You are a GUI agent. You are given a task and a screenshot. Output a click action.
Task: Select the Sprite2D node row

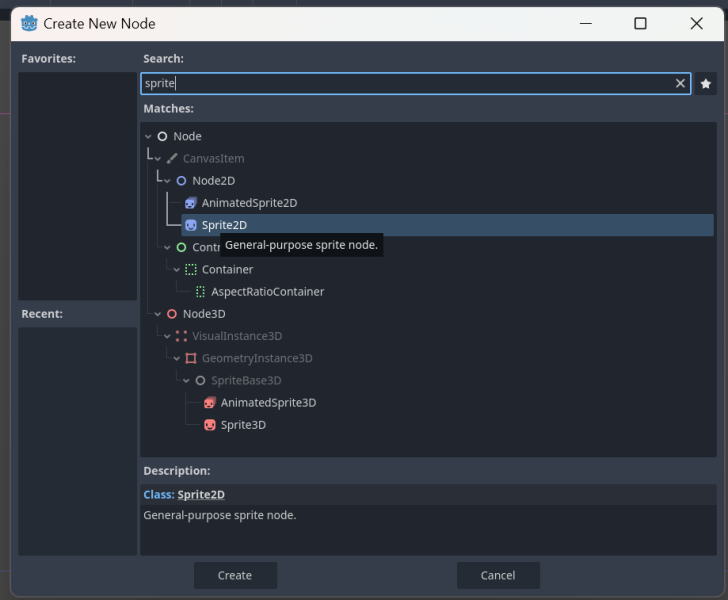[x=447, y=225]
